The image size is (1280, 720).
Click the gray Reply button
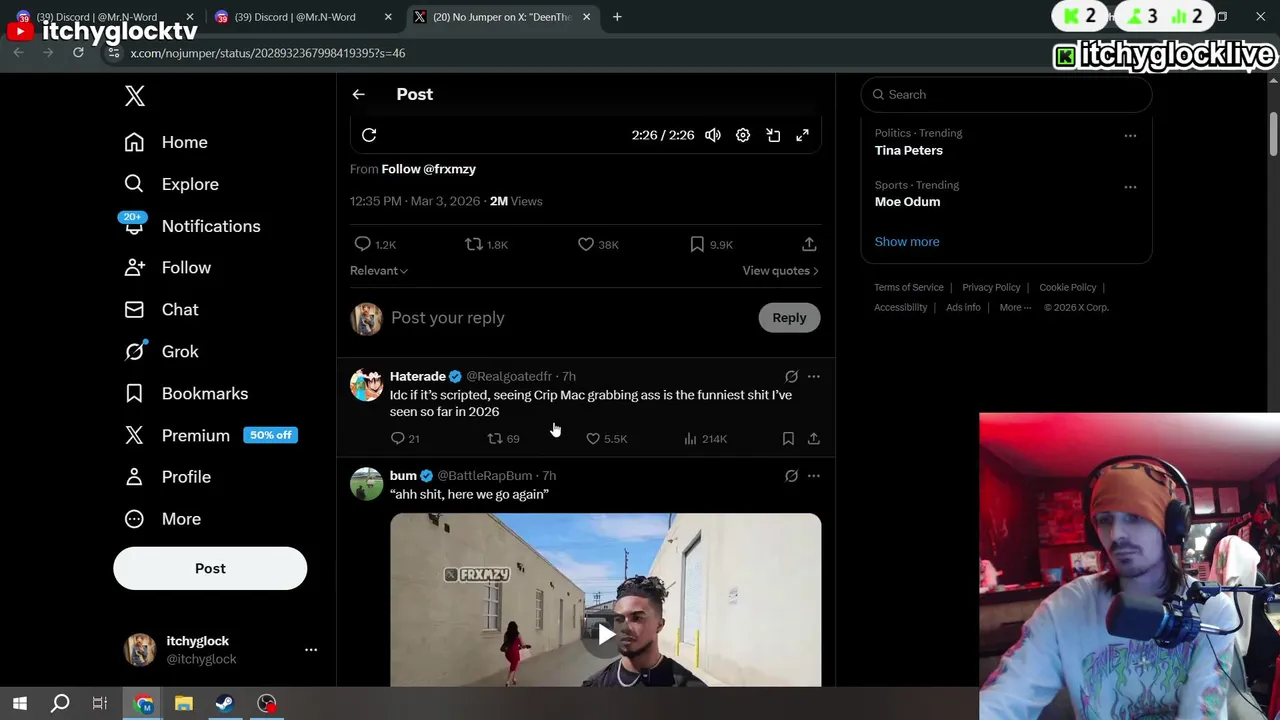(789, 318)
